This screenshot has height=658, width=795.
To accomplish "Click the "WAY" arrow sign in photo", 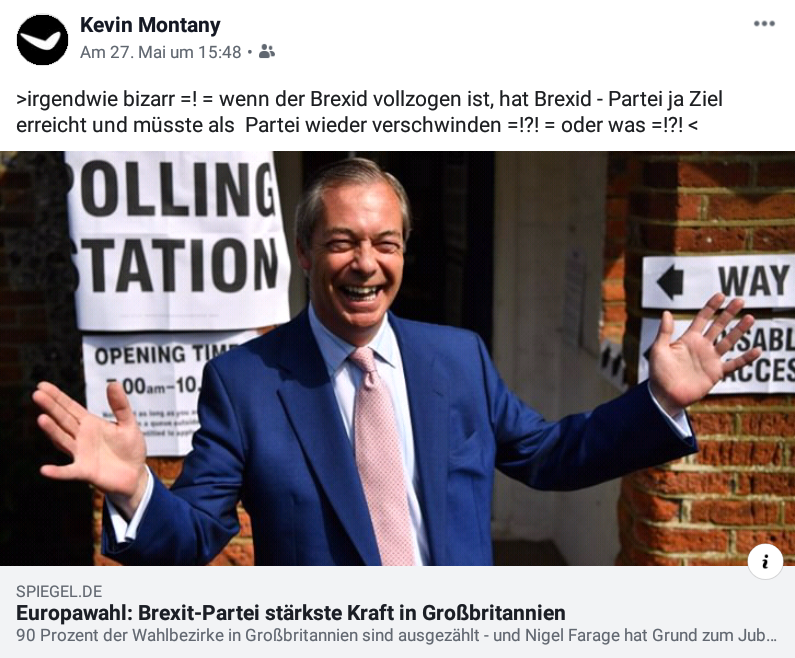I will (x=718, y=281).
